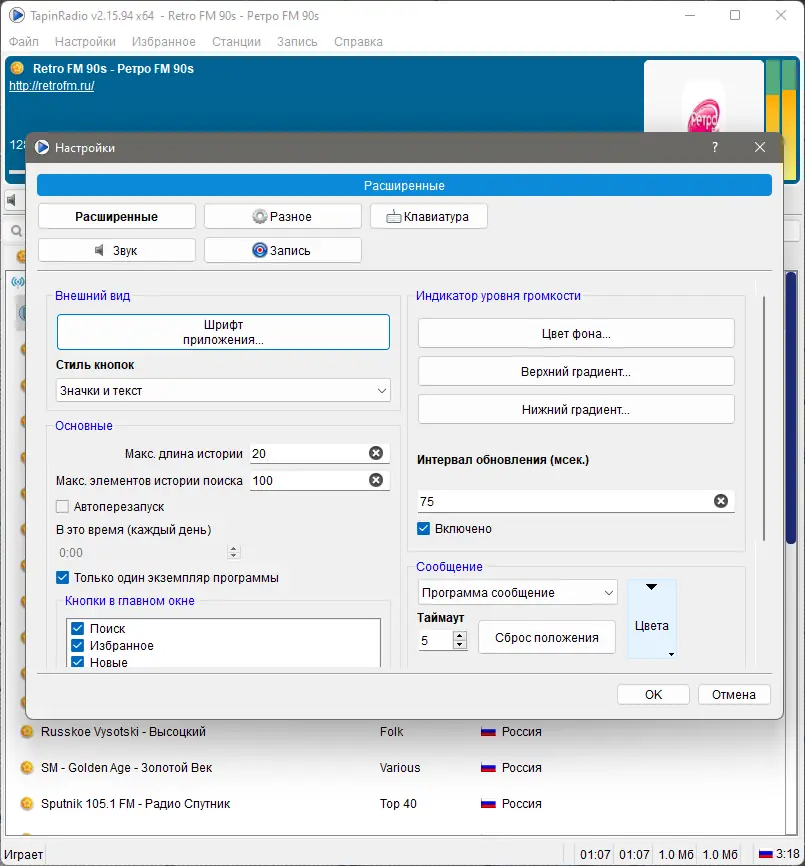This screenshot has height=866, width=805.
Task: Click the settings dialog help question mark
Action: (x=715, y=147)
